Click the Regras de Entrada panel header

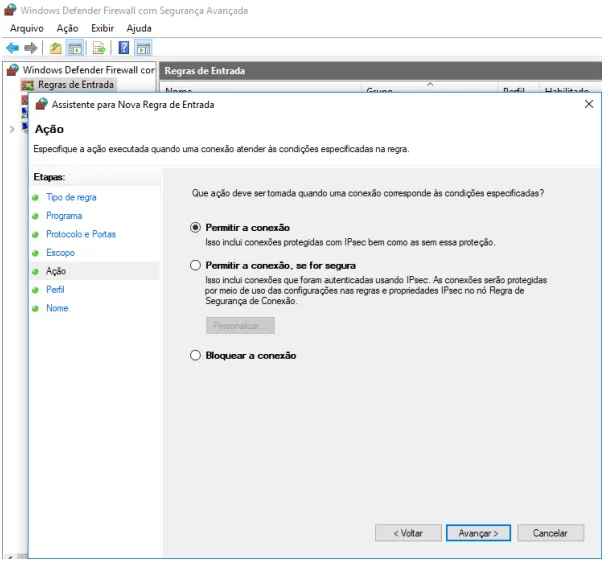pyautogui.click(x=380, y=71)
